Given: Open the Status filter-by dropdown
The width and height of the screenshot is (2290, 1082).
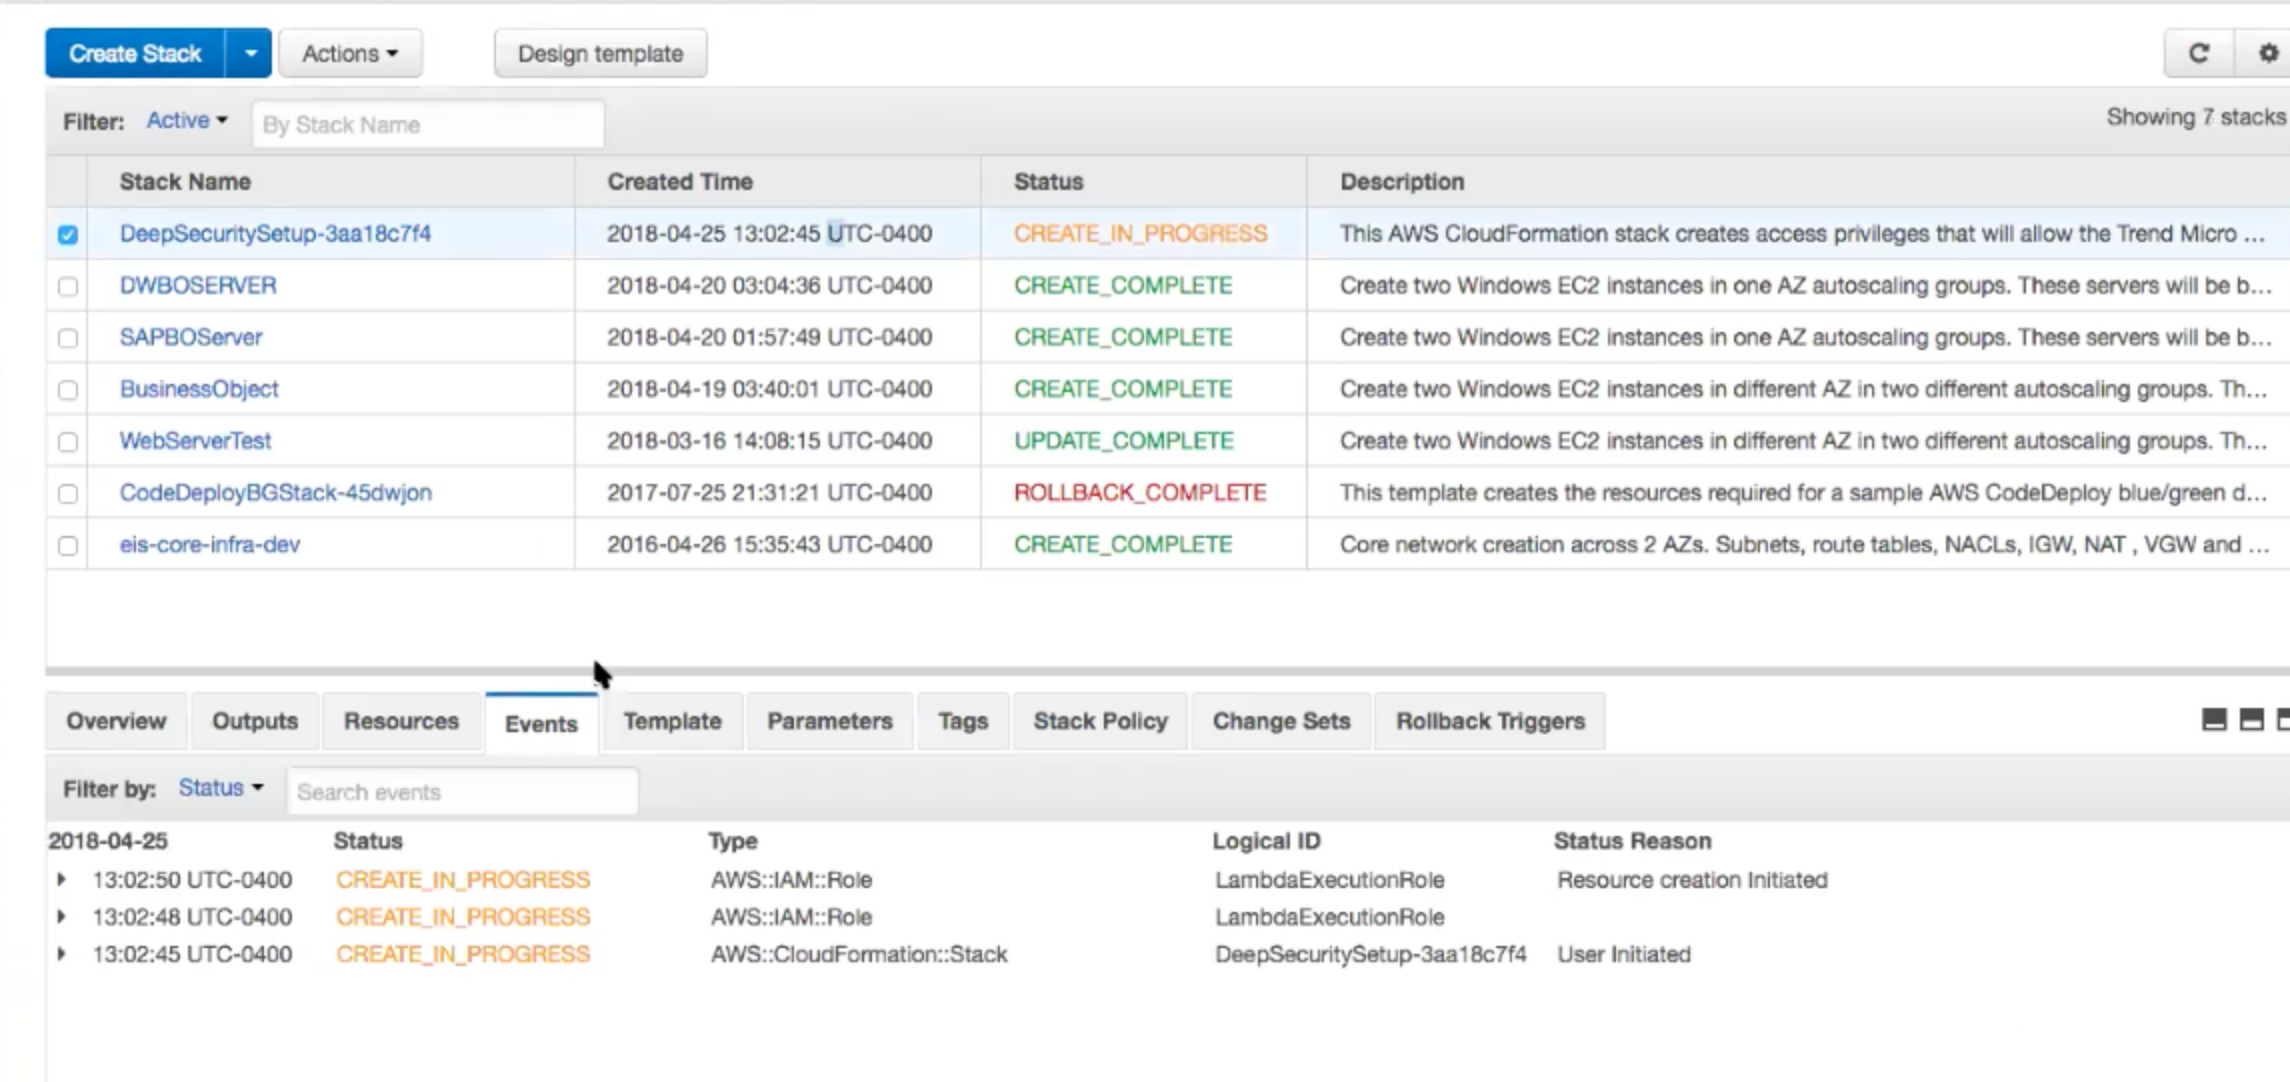Looking at the screenshot, I should pos(220,788).
